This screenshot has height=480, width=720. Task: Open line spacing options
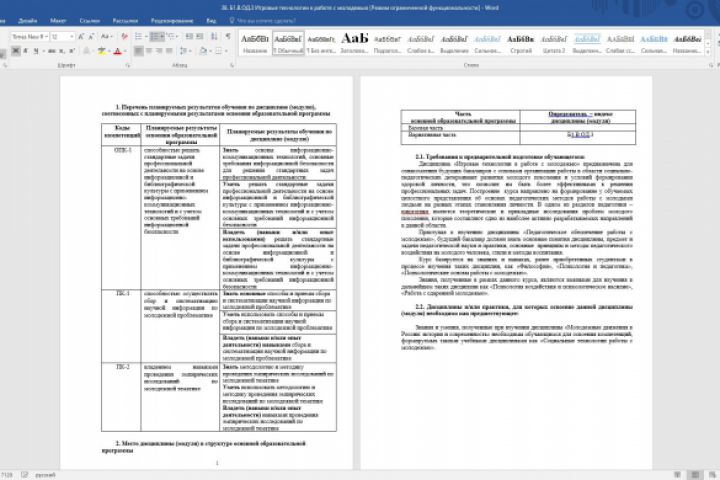click(184, 51)
